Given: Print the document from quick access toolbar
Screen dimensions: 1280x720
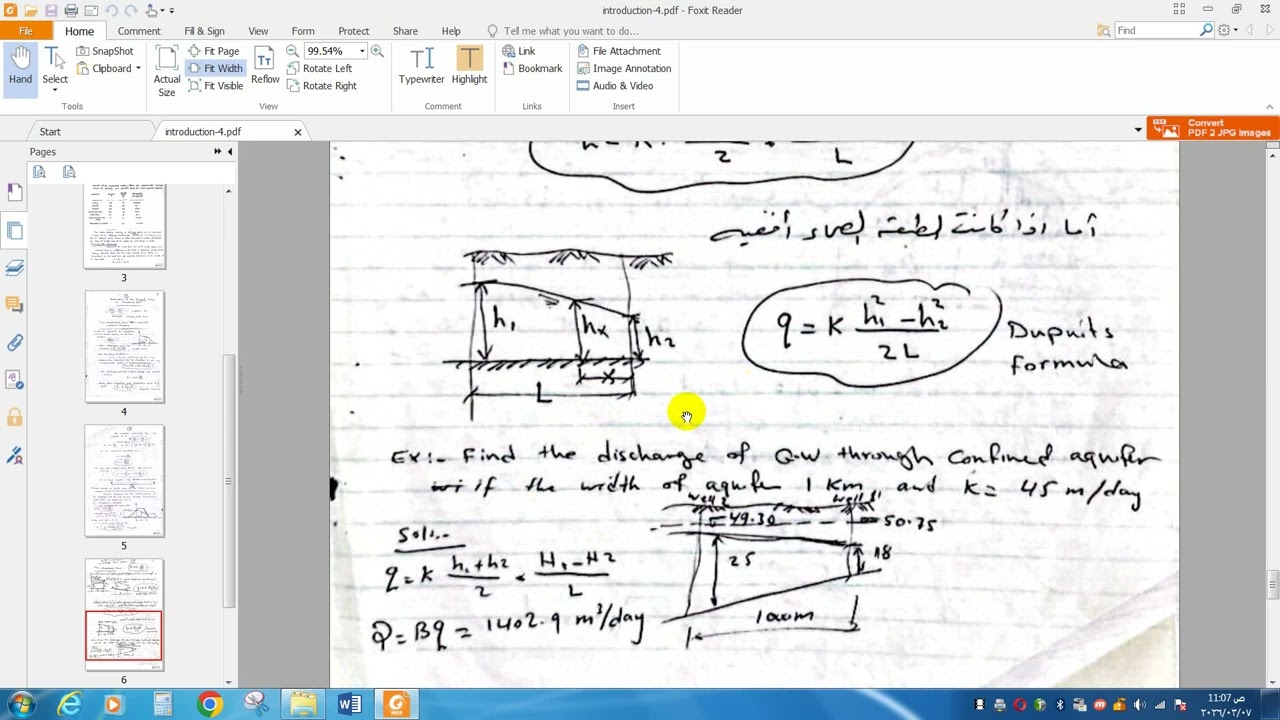Looking at the screenshot, I should coord(71,10).
